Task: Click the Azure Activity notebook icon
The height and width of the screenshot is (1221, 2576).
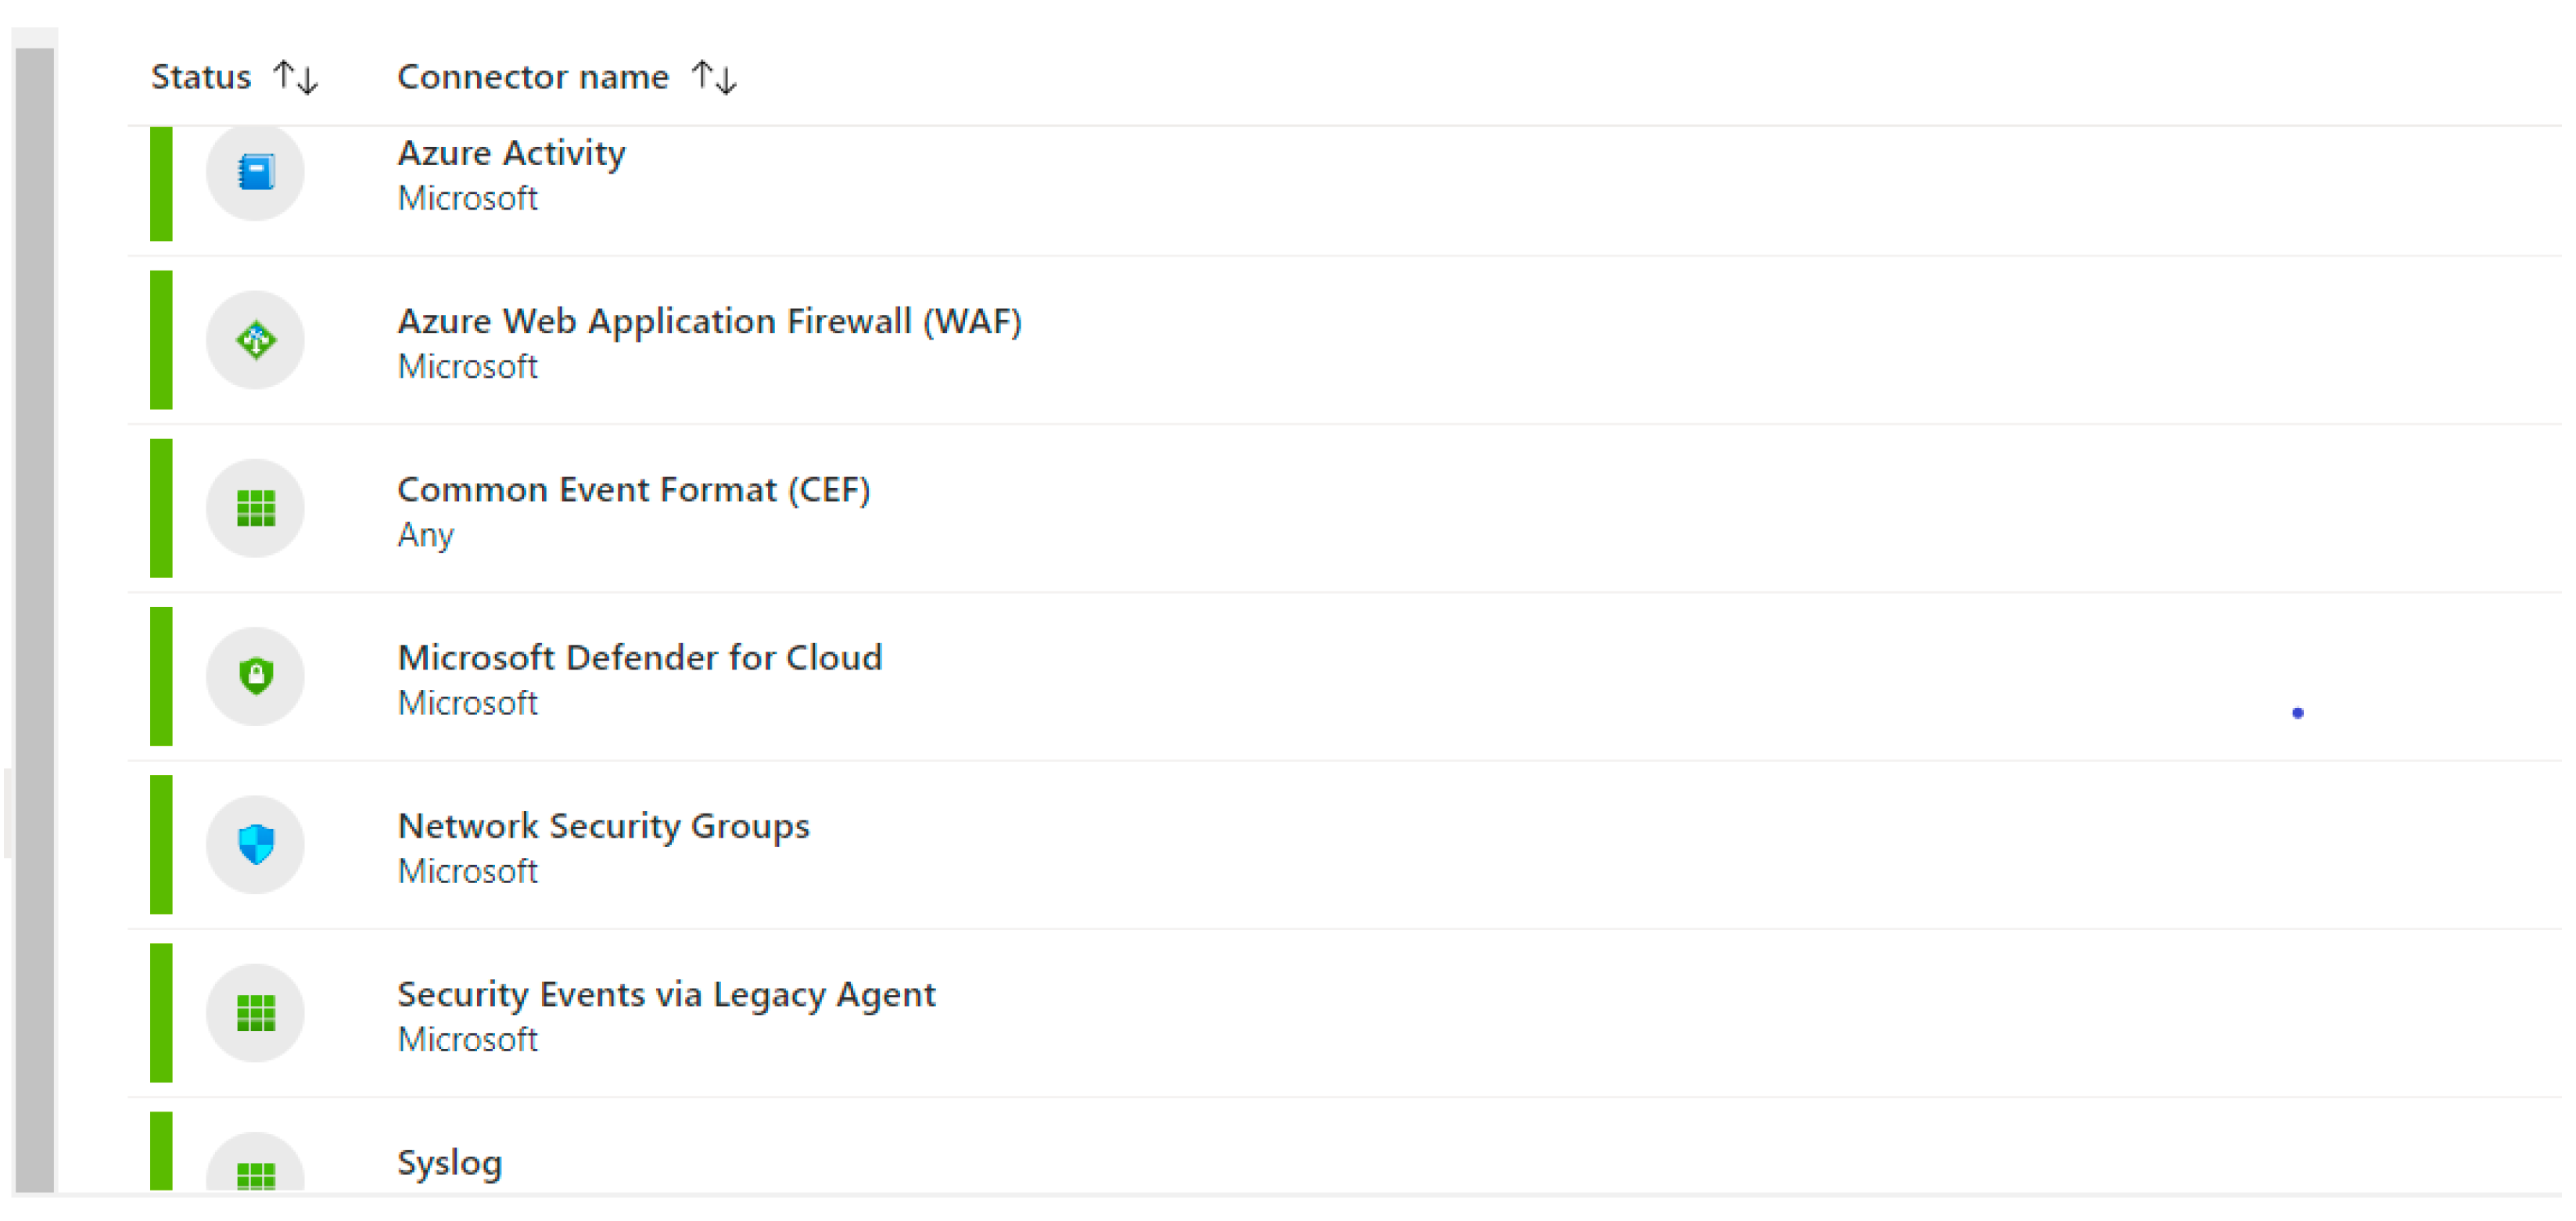Action: 255,172
